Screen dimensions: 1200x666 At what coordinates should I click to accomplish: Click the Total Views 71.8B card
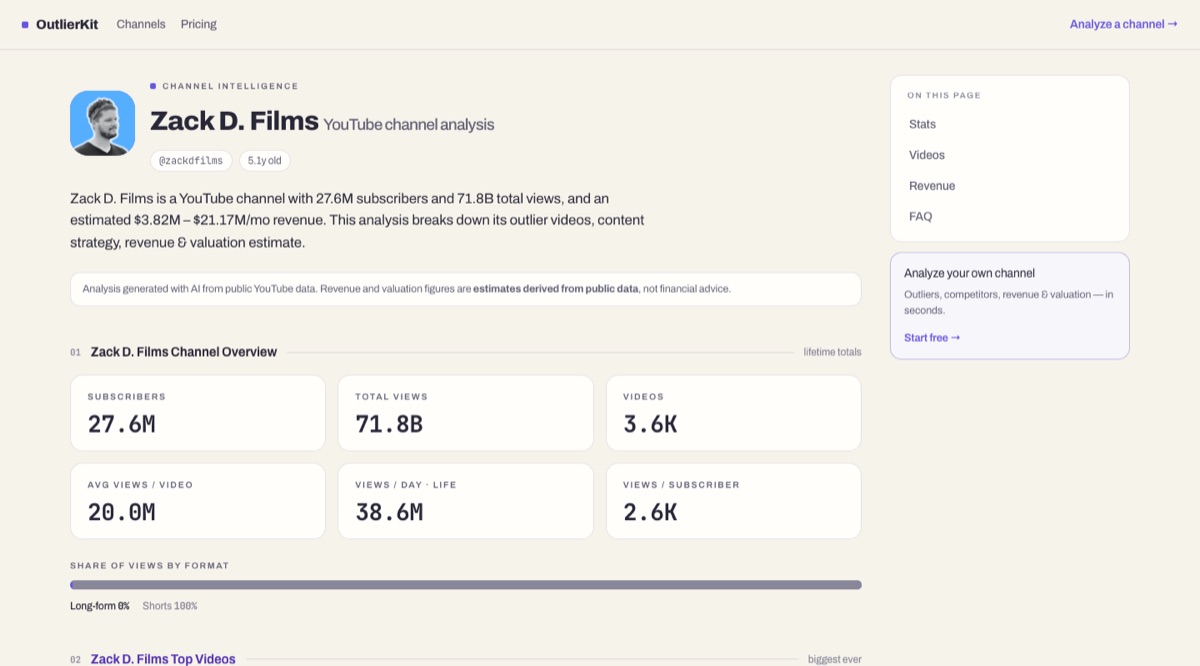click(x=466, y=413)
